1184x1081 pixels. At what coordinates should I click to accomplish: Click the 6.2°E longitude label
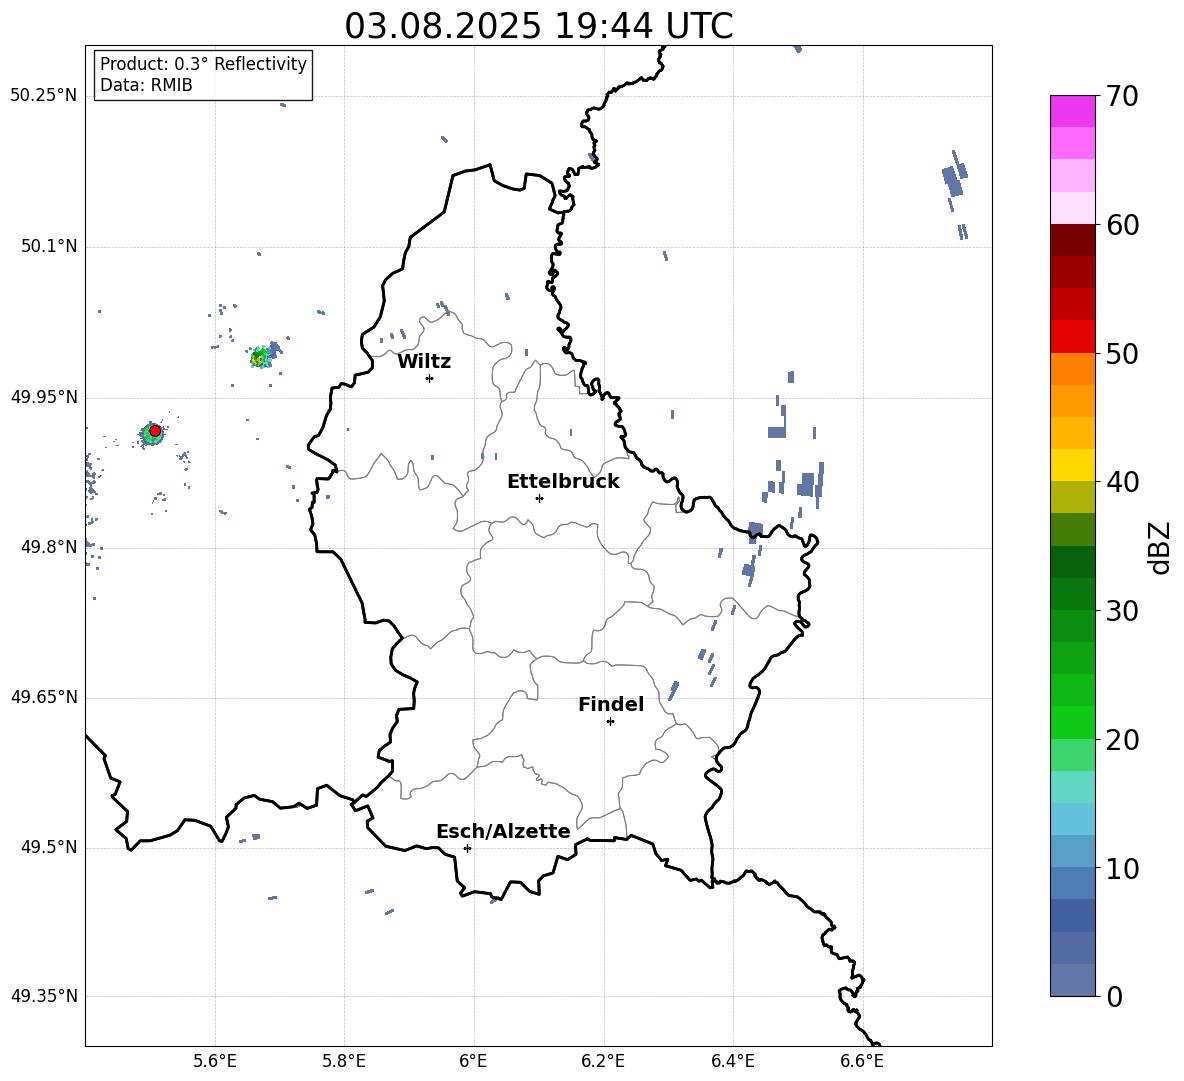point(603,1061)
